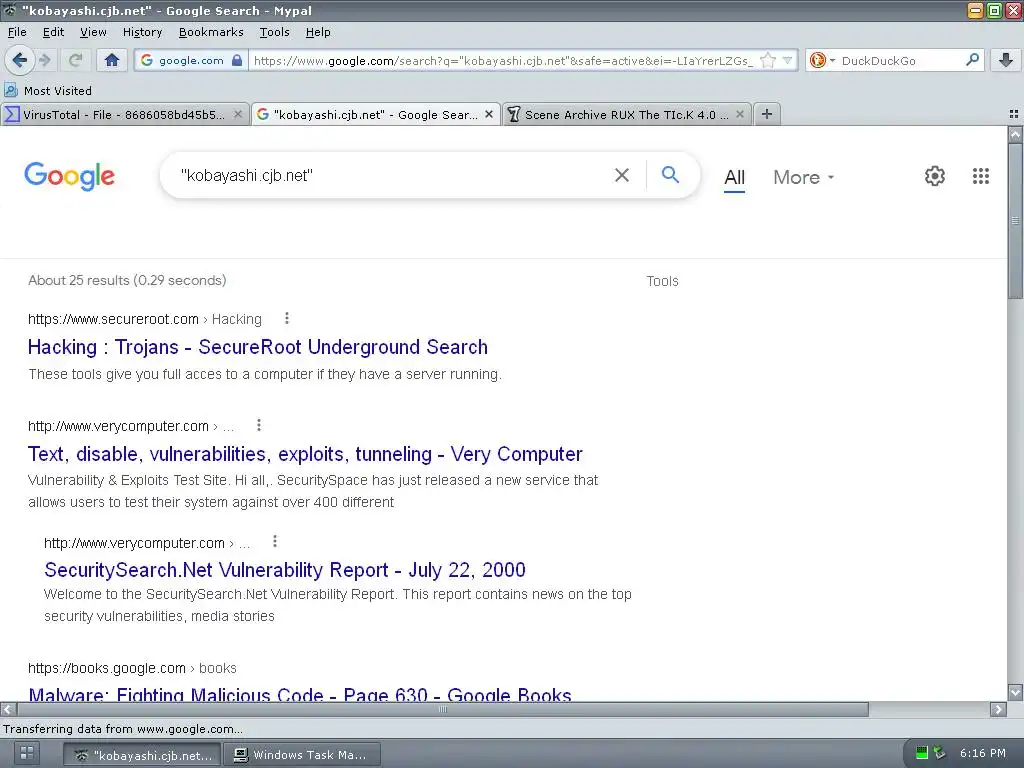Click the Forward navigation arrow
1024x768 pixels.
click(x=44, y=60)
